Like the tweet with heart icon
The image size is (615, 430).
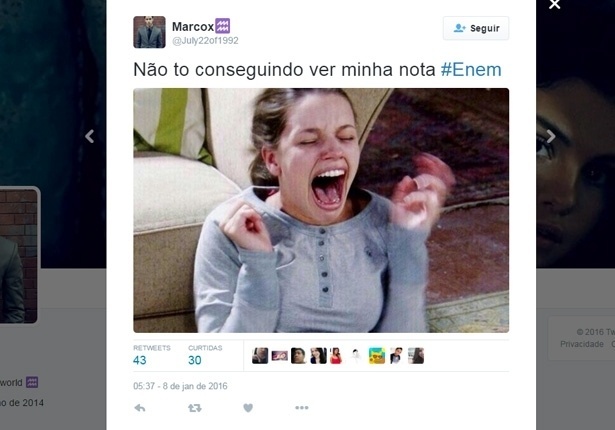coord(248,408)
